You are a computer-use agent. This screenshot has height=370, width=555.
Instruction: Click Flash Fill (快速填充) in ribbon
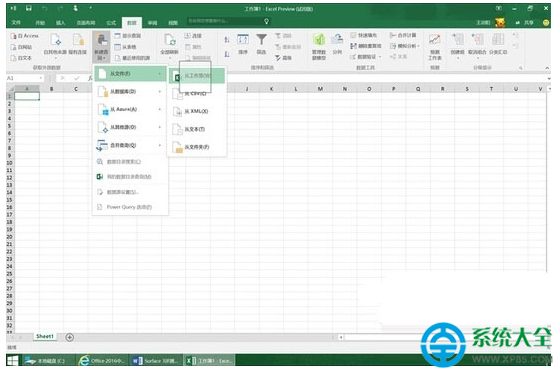coord(364,35)
